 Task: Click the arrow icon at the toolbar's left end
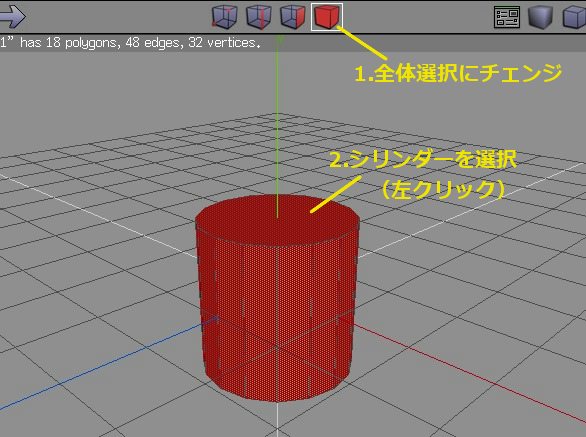[x=12, y=16]
